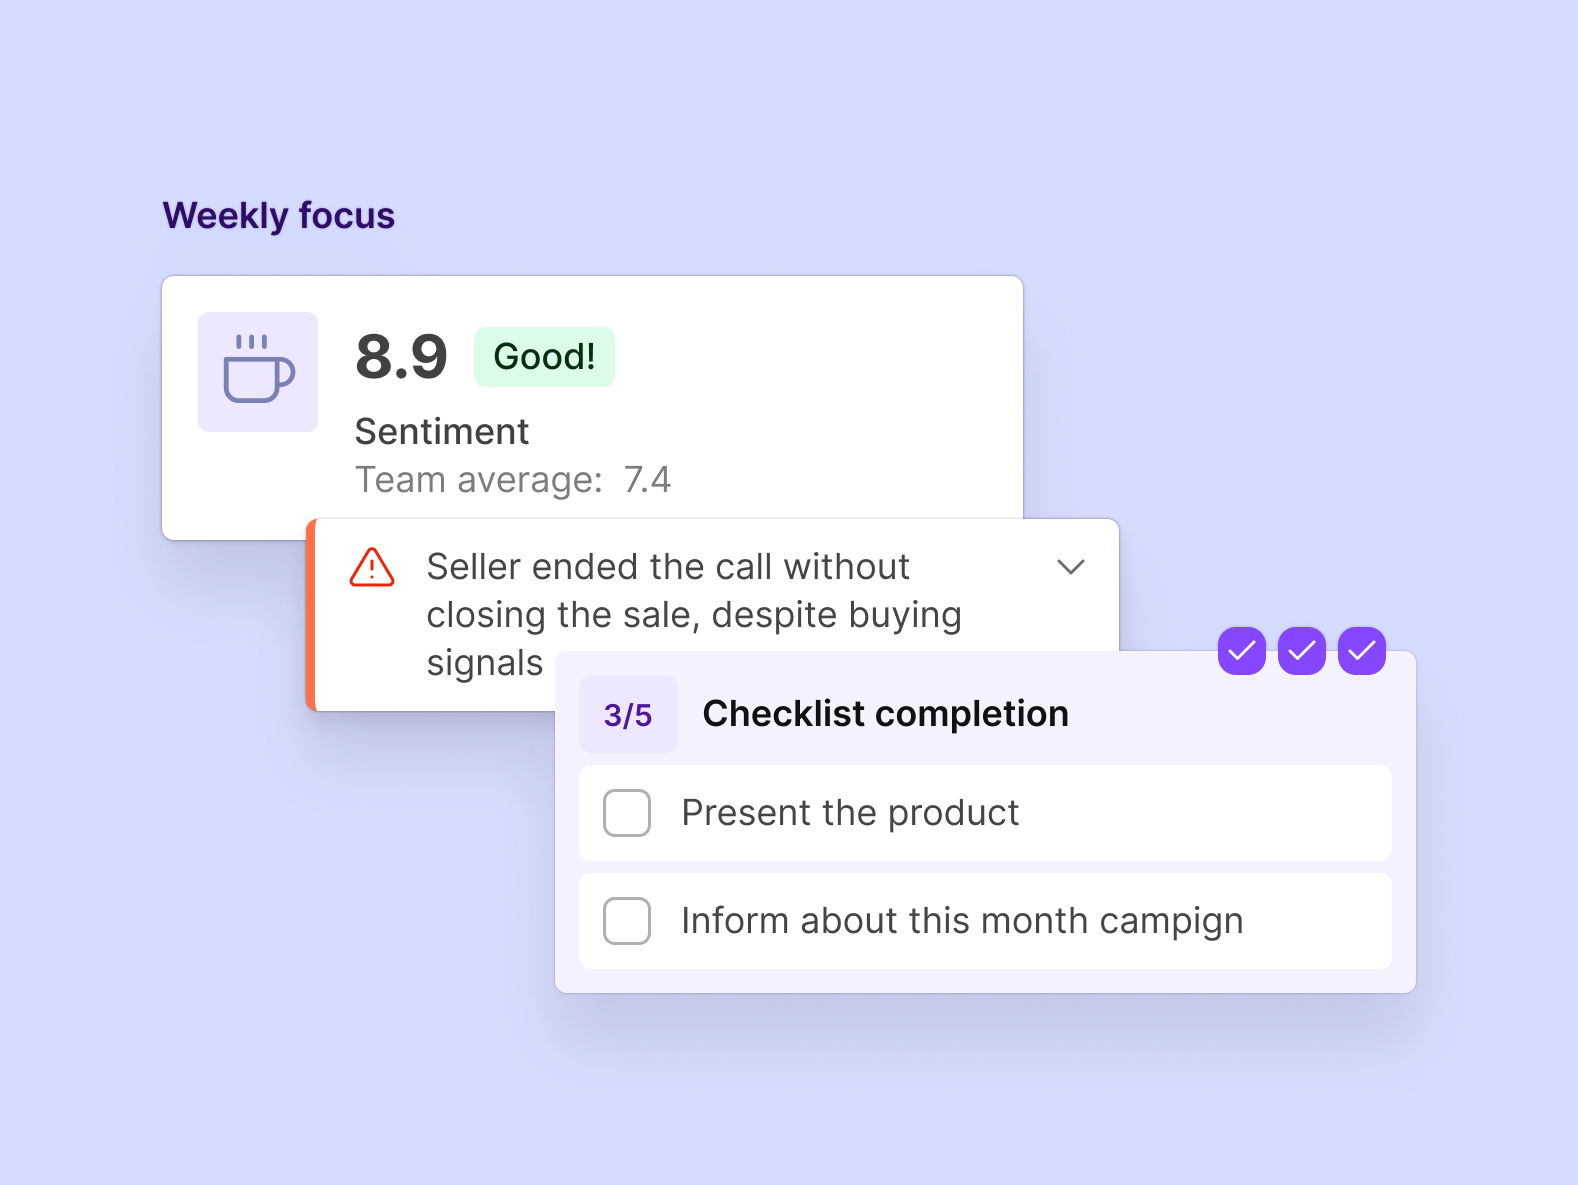Expand the seller call warning chevron
1578x1185 pixels.
click(x=1070, y=567)
